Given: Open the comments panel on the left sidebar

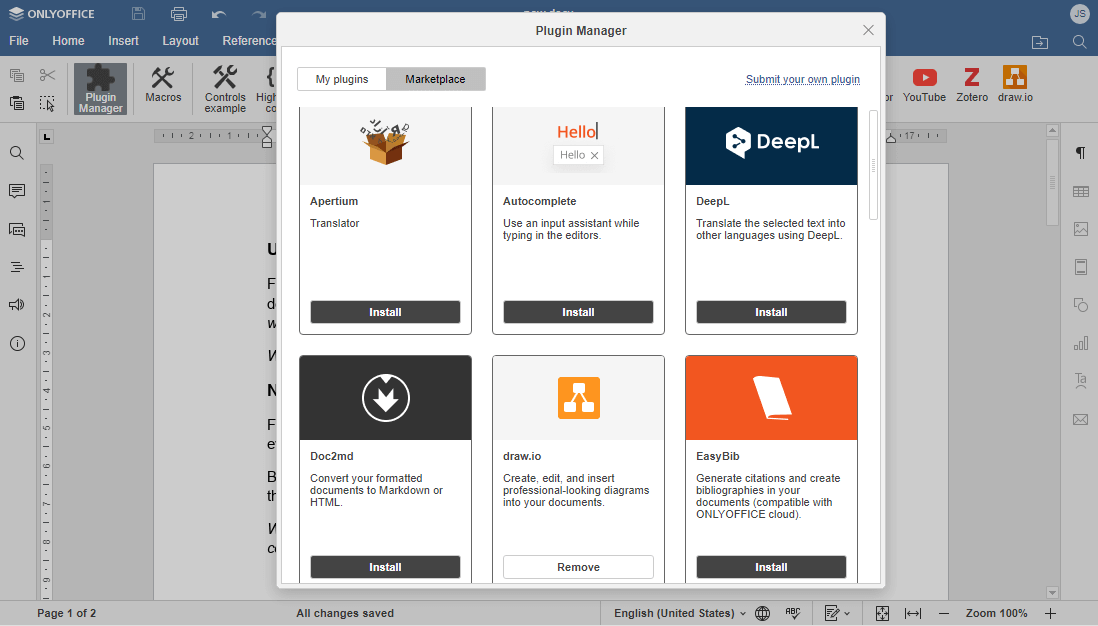Looking at the screenshot, I should coord(16,191).
